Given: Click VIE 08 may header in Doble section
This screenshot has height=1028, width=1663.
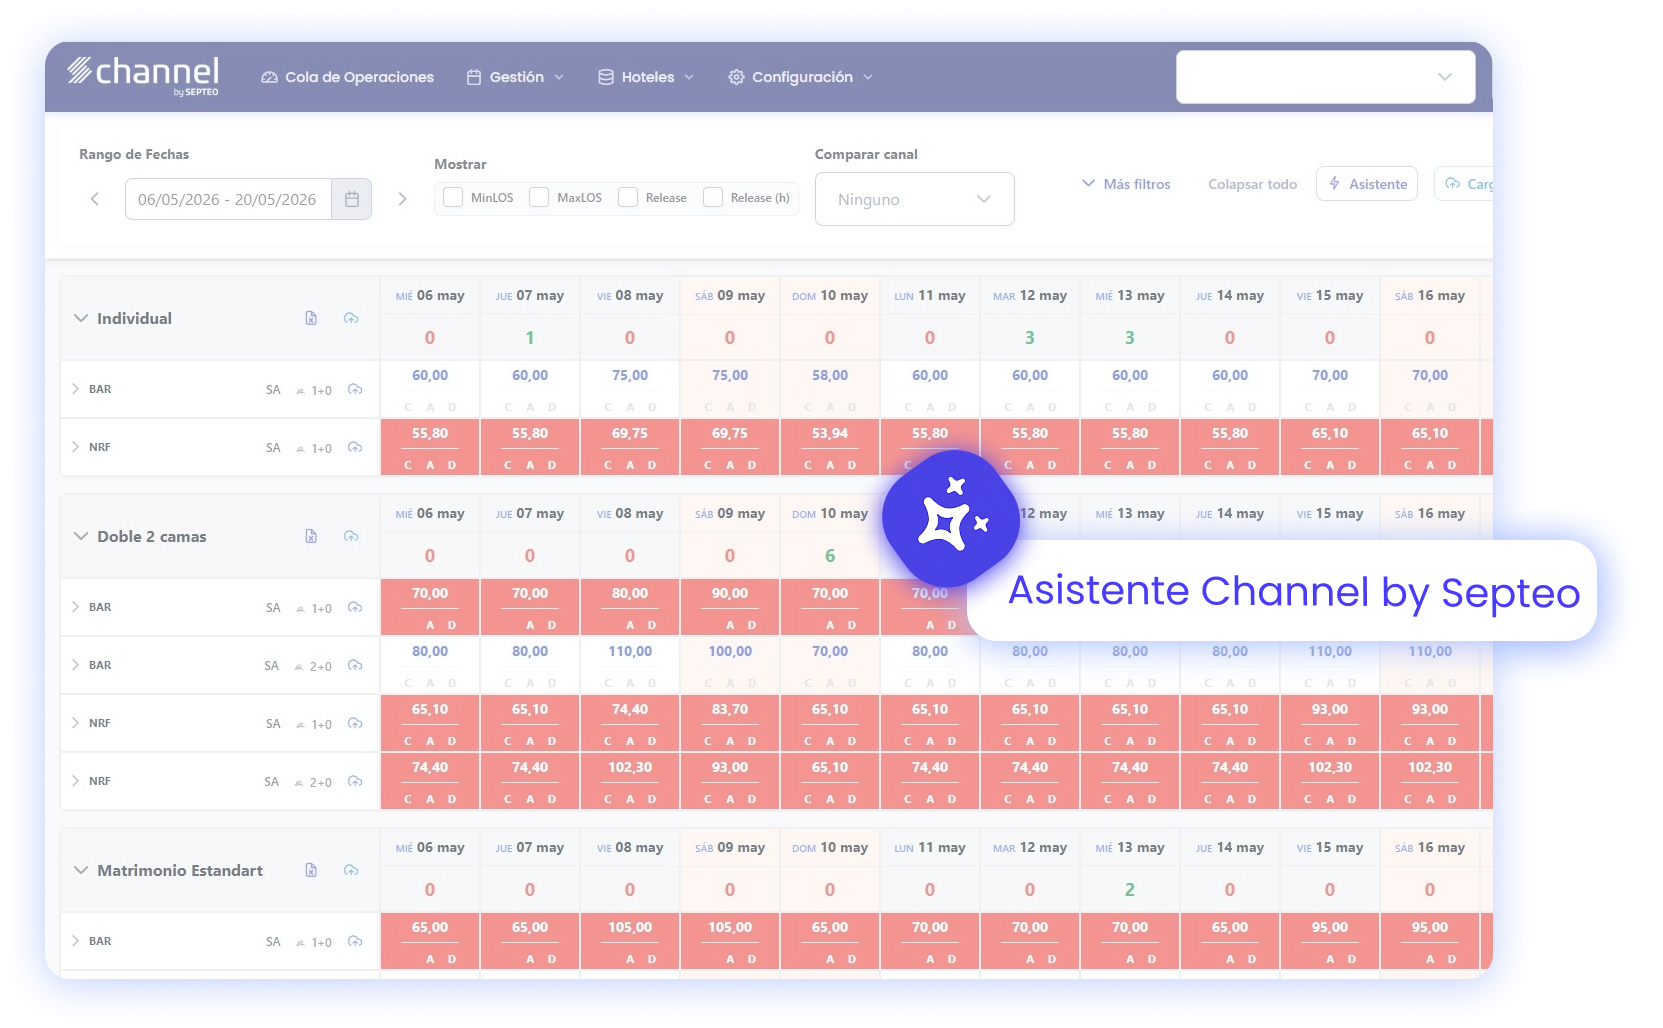Looking at the screenshot, I should click(x=630, y=514).
